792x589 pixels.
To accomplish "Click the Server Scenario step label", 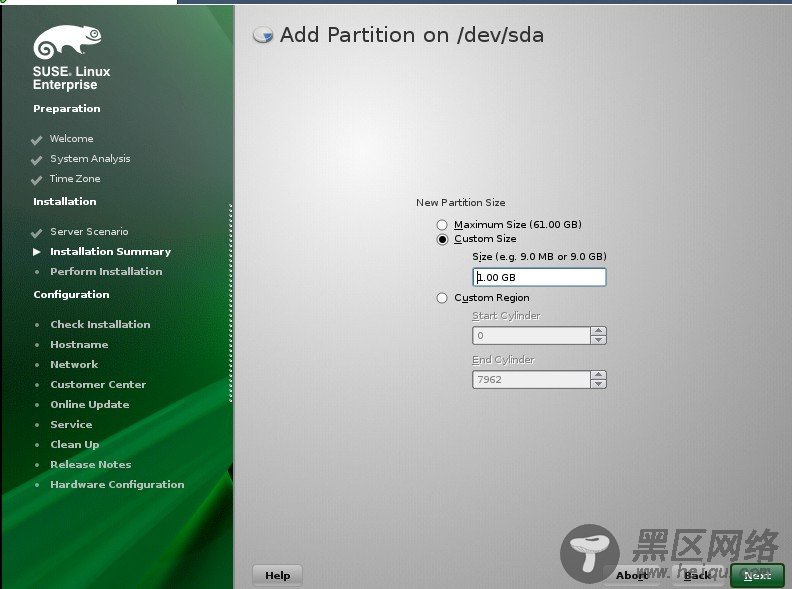I will (89, 231).
